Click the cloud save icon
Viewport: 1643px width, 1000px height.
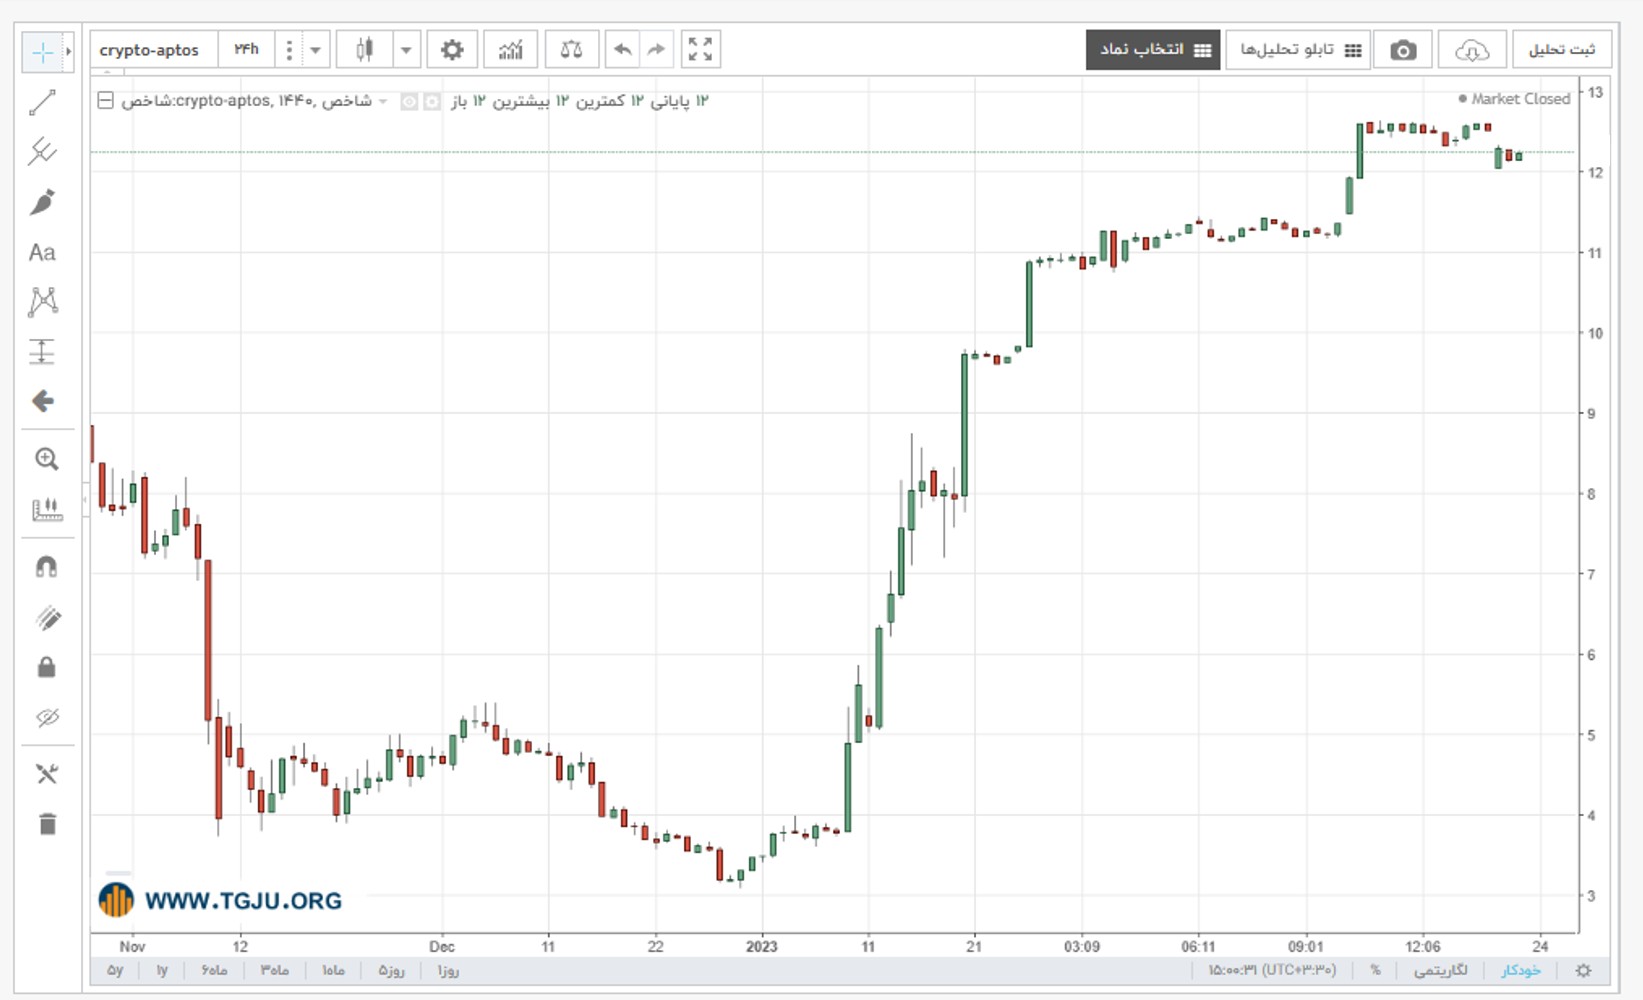tap(1471, 50)
